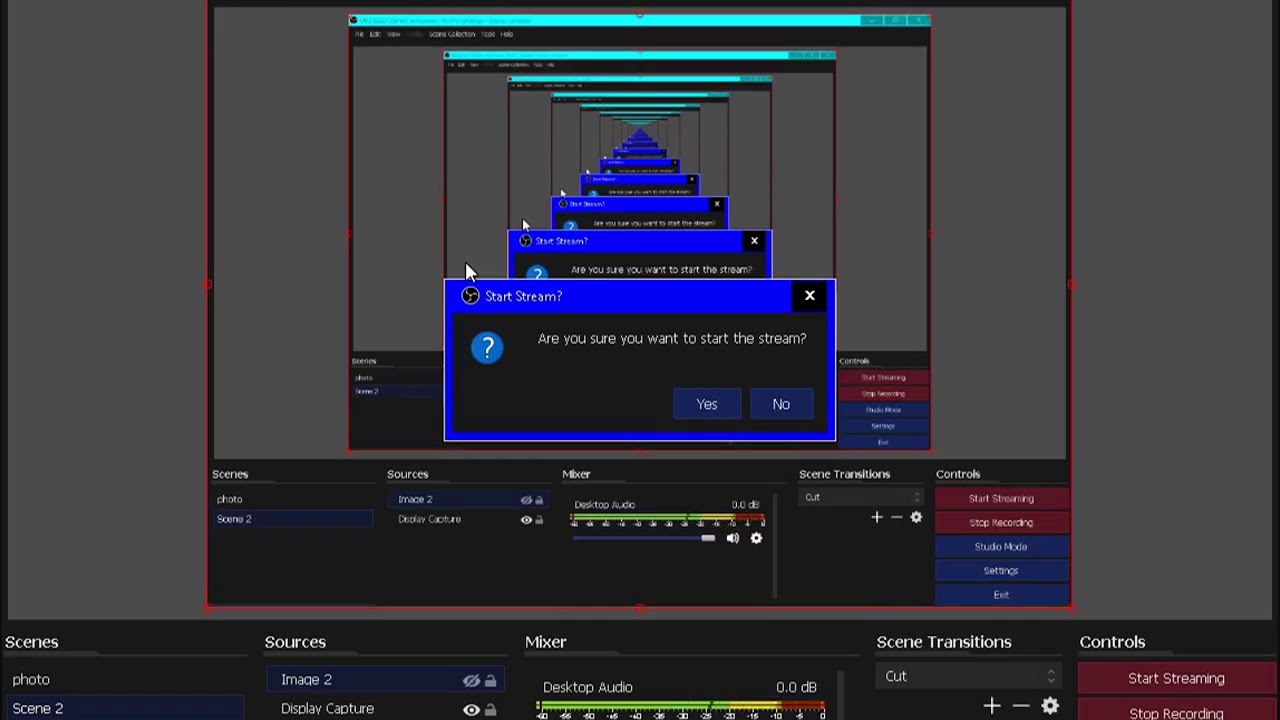Click the largest Start Streaming button

click(x=1176, y=678)
